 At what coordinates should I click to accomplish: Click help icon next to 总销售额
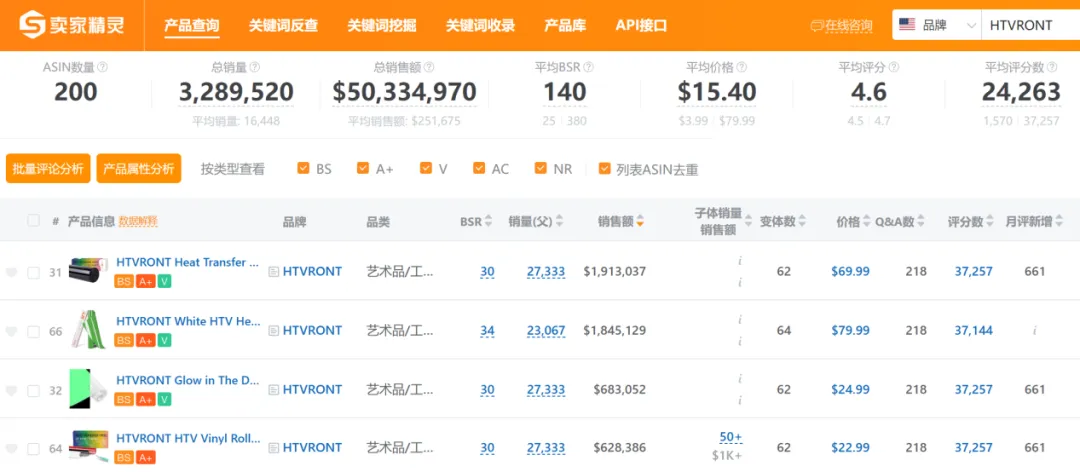click(429, 68)
